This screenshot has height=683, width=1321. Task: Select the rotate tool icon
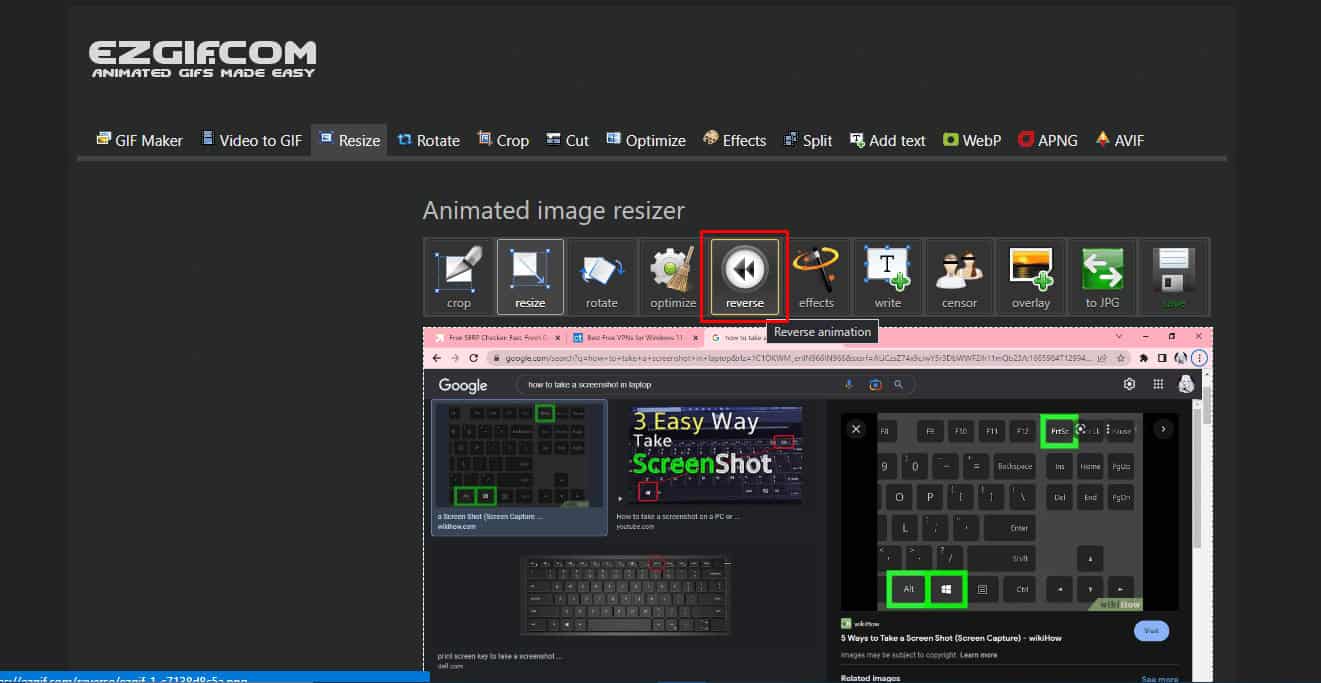[602, 277]
